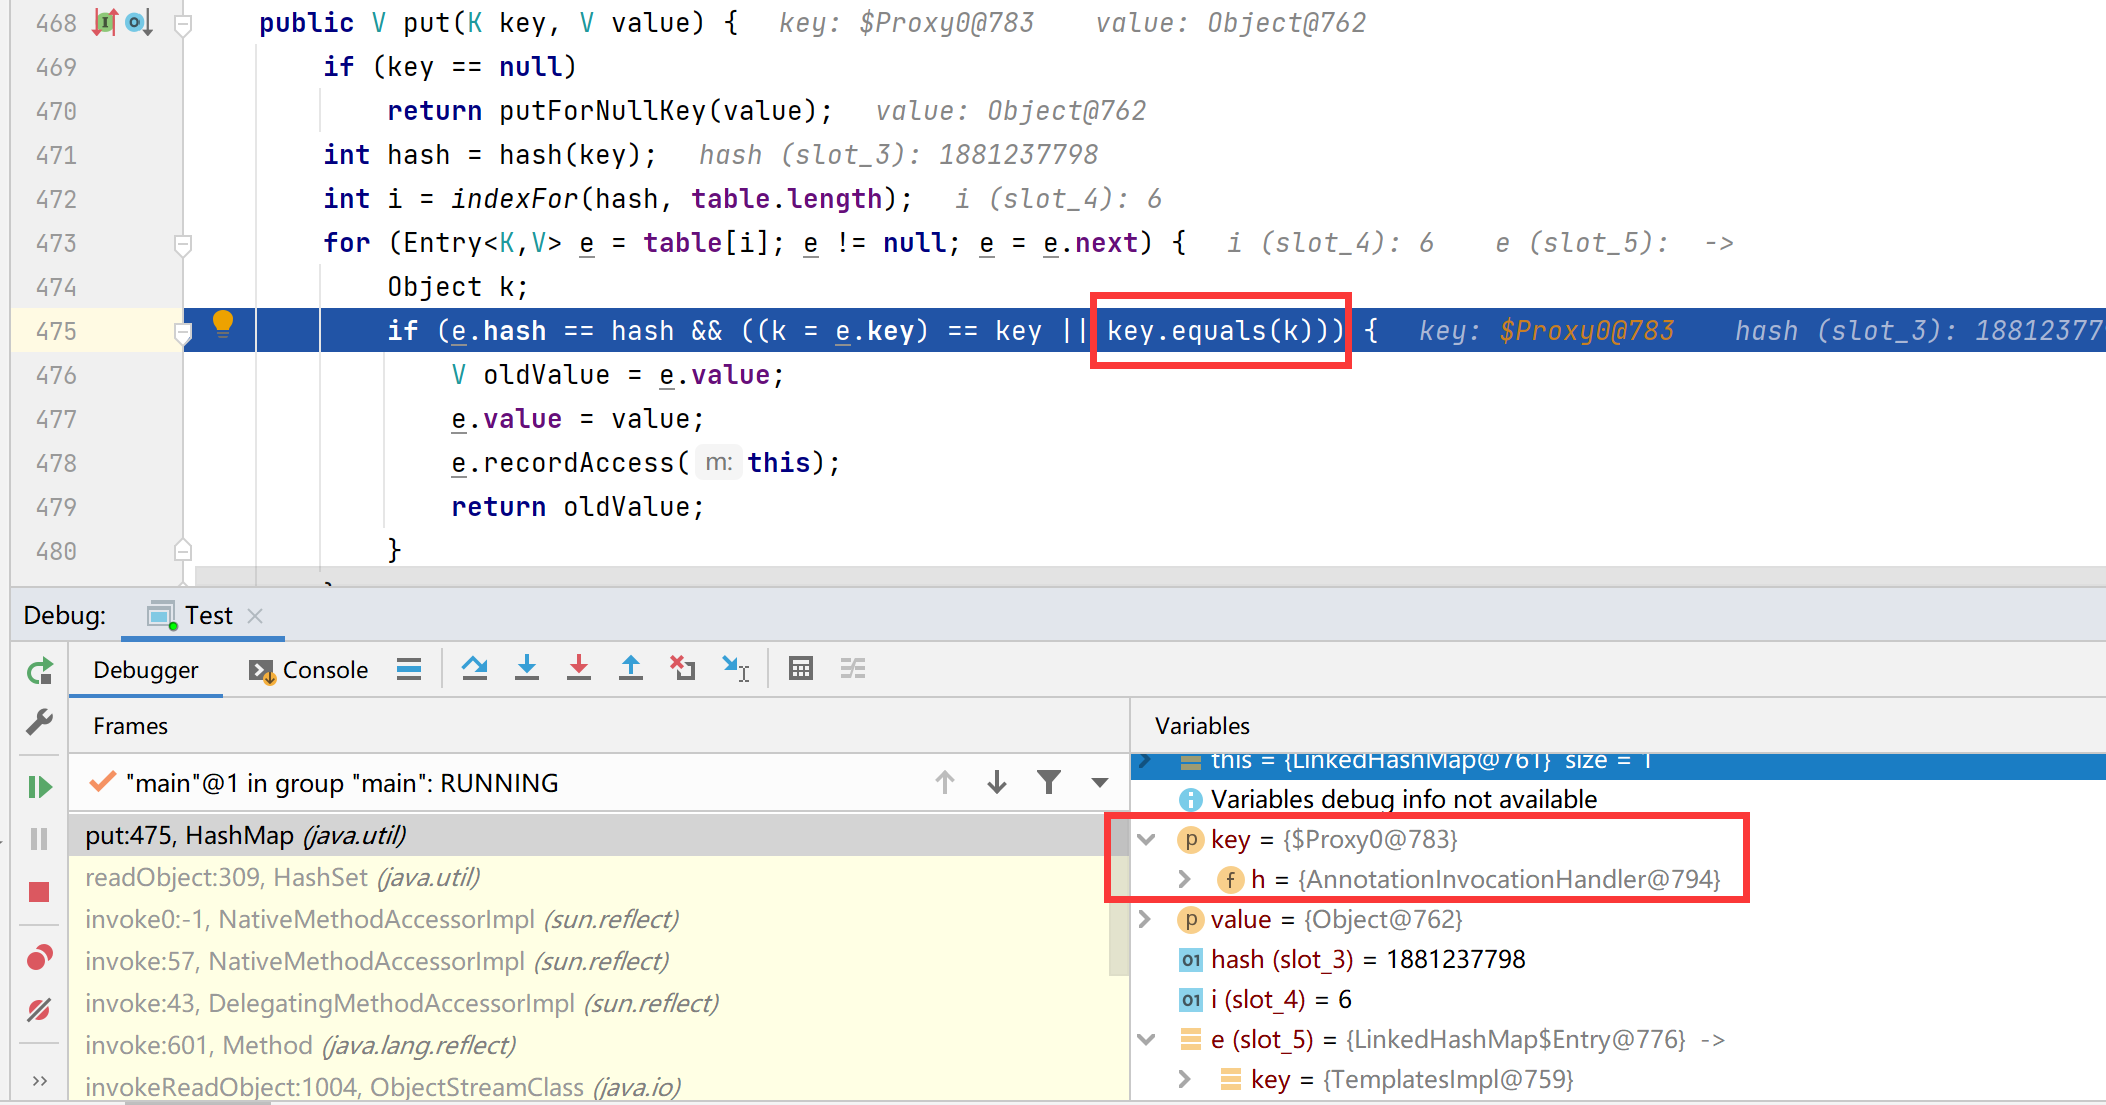Resume program execution
Screen dimensions: 2106x1105
pos(39,787)
